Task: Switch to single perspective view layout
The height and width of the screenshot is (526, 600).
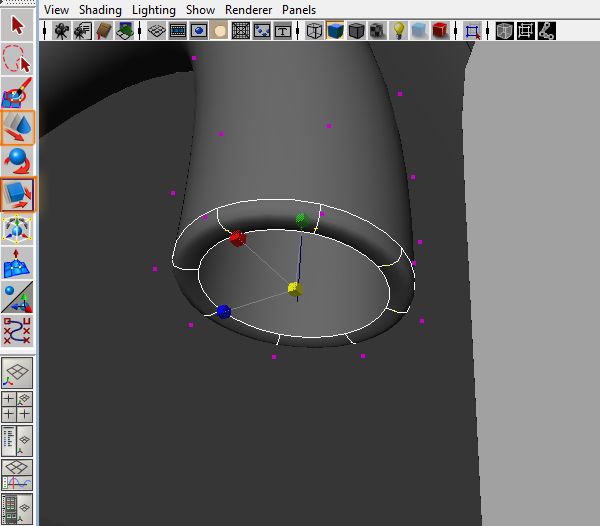Action: pos(17,373)
